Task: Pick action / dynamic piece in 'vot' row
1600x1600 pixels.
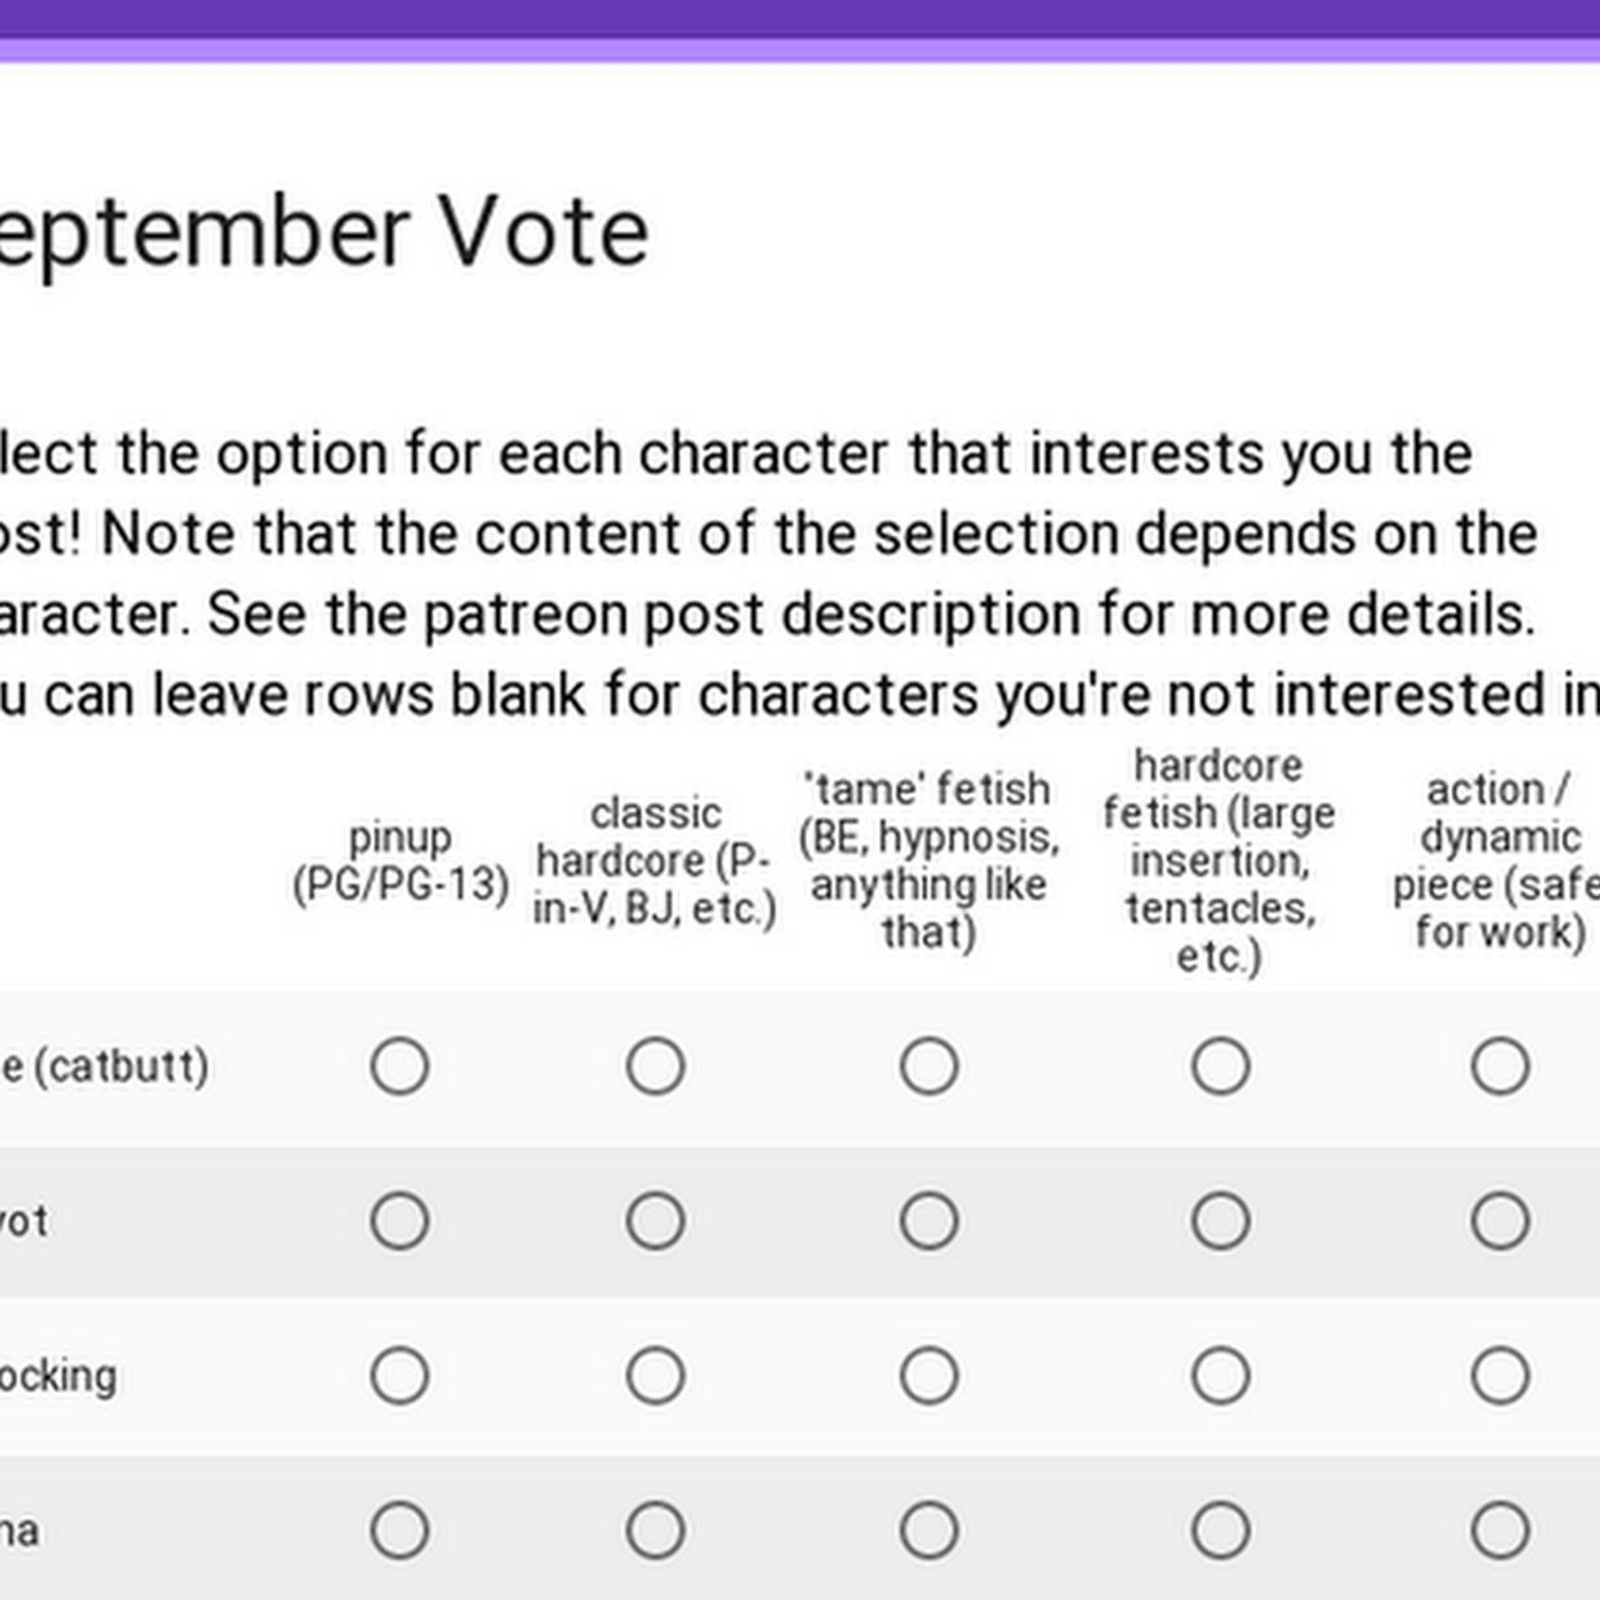Action: pyautogui.click(x=1500, y=1221)
